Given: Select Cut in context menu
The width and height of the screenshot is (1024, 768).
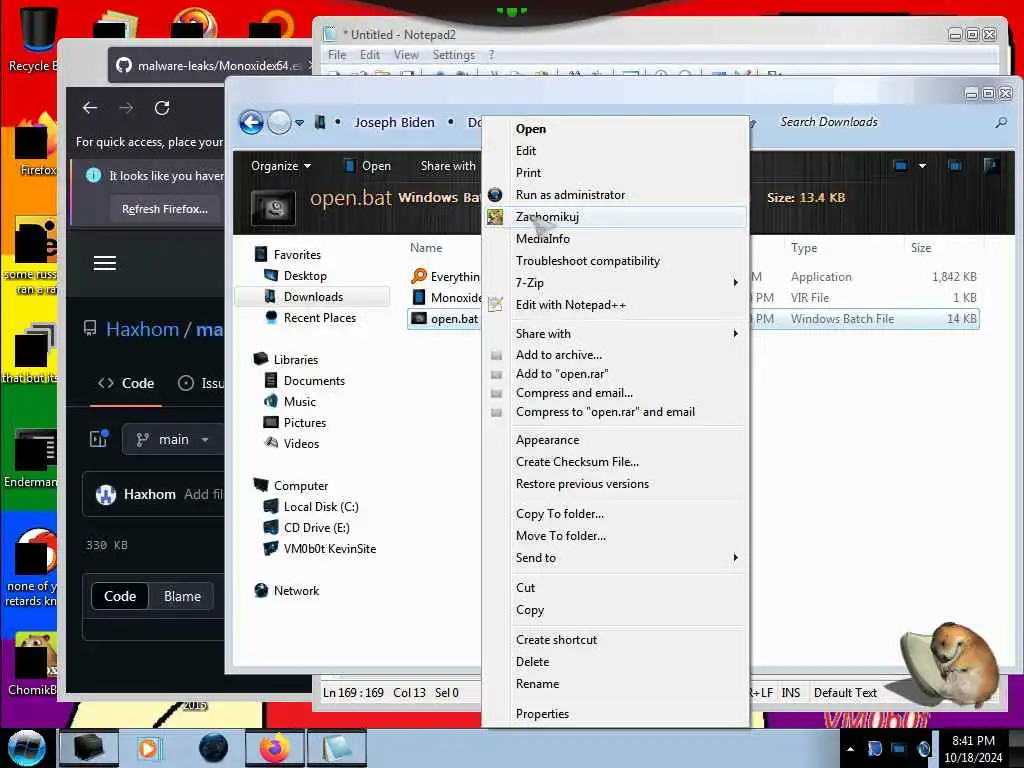Looking at the screenshot, I should tap(616, 588).
